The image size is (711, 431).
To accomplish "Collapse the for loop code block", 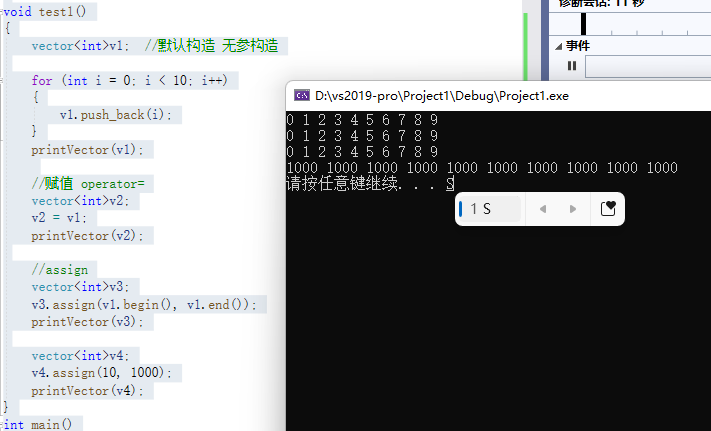I will pos(2,81).
